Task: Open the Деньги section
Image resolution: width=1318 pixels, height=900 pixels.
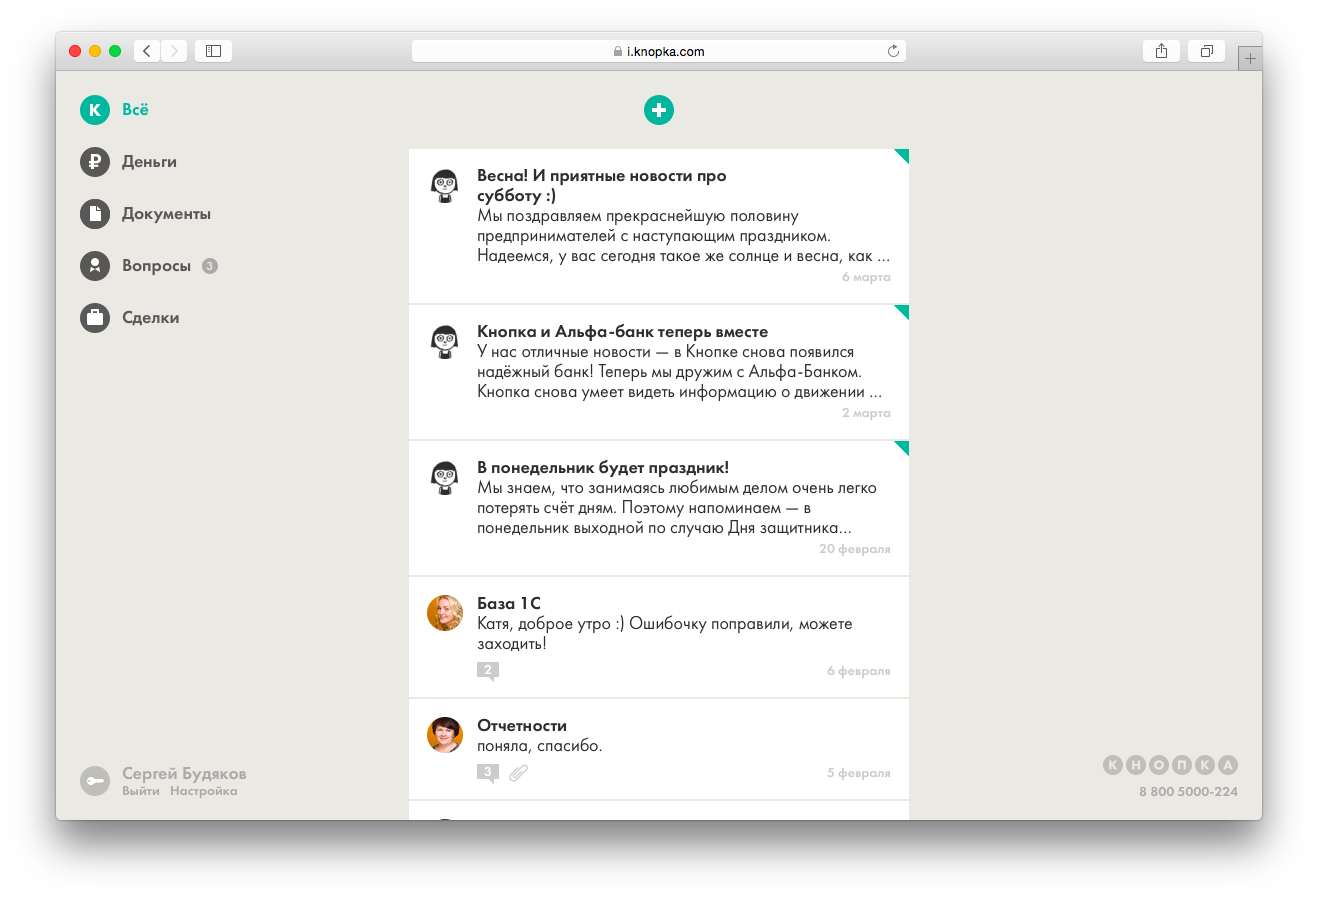Action: [x=149, y=162]
